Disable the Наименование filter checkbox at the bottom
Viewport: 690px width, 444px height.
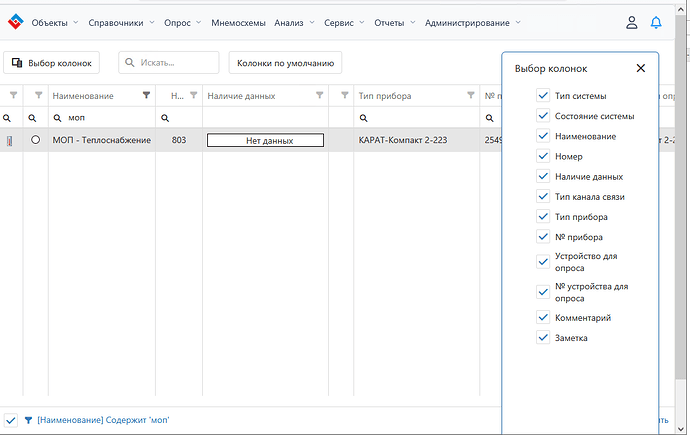click(x=11, y=420)
